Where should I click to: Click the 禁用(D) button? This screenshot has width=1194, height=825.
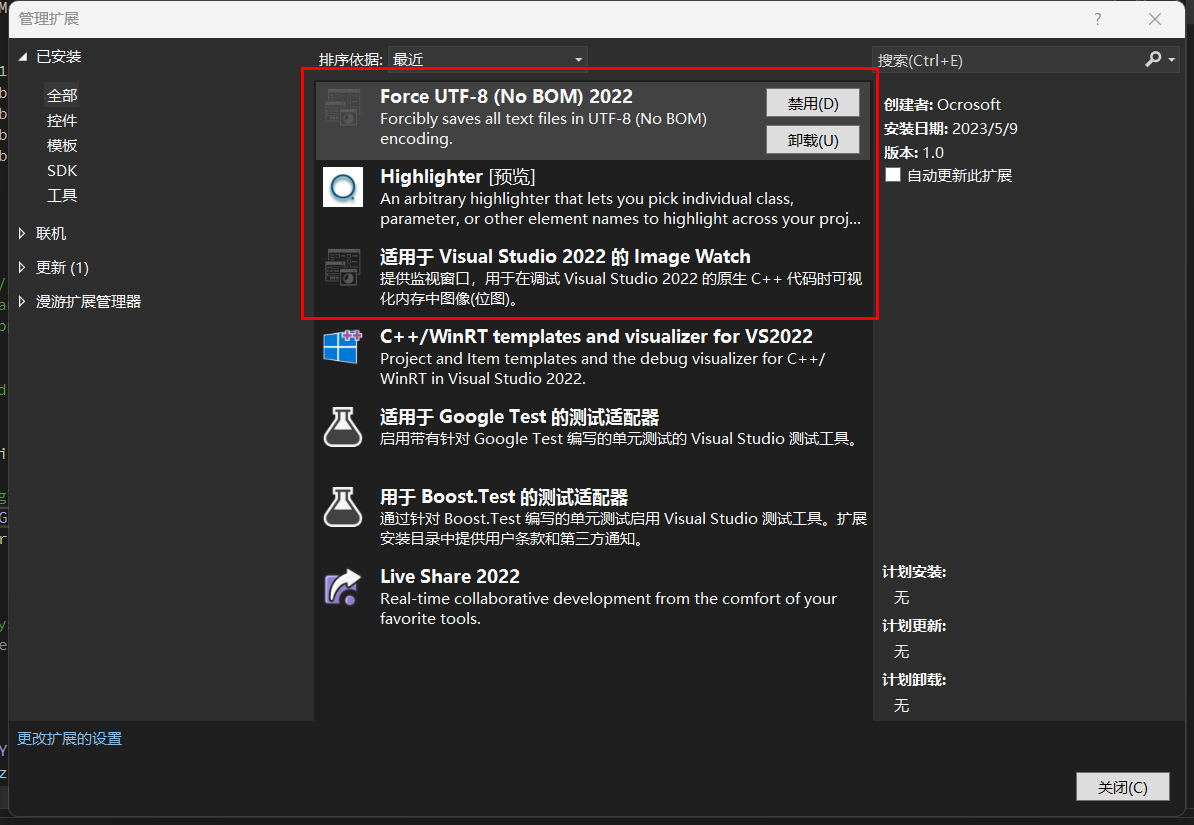click(x=812, y=103)
